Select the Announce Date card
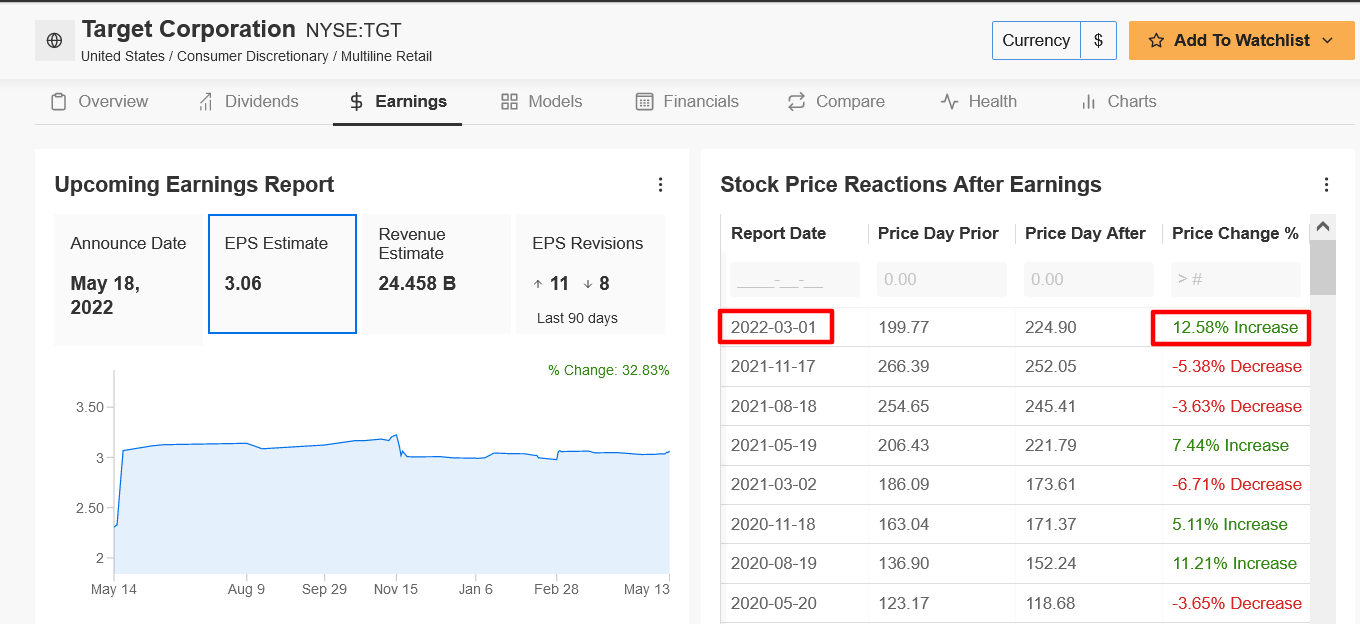 (x=128, y=273)
